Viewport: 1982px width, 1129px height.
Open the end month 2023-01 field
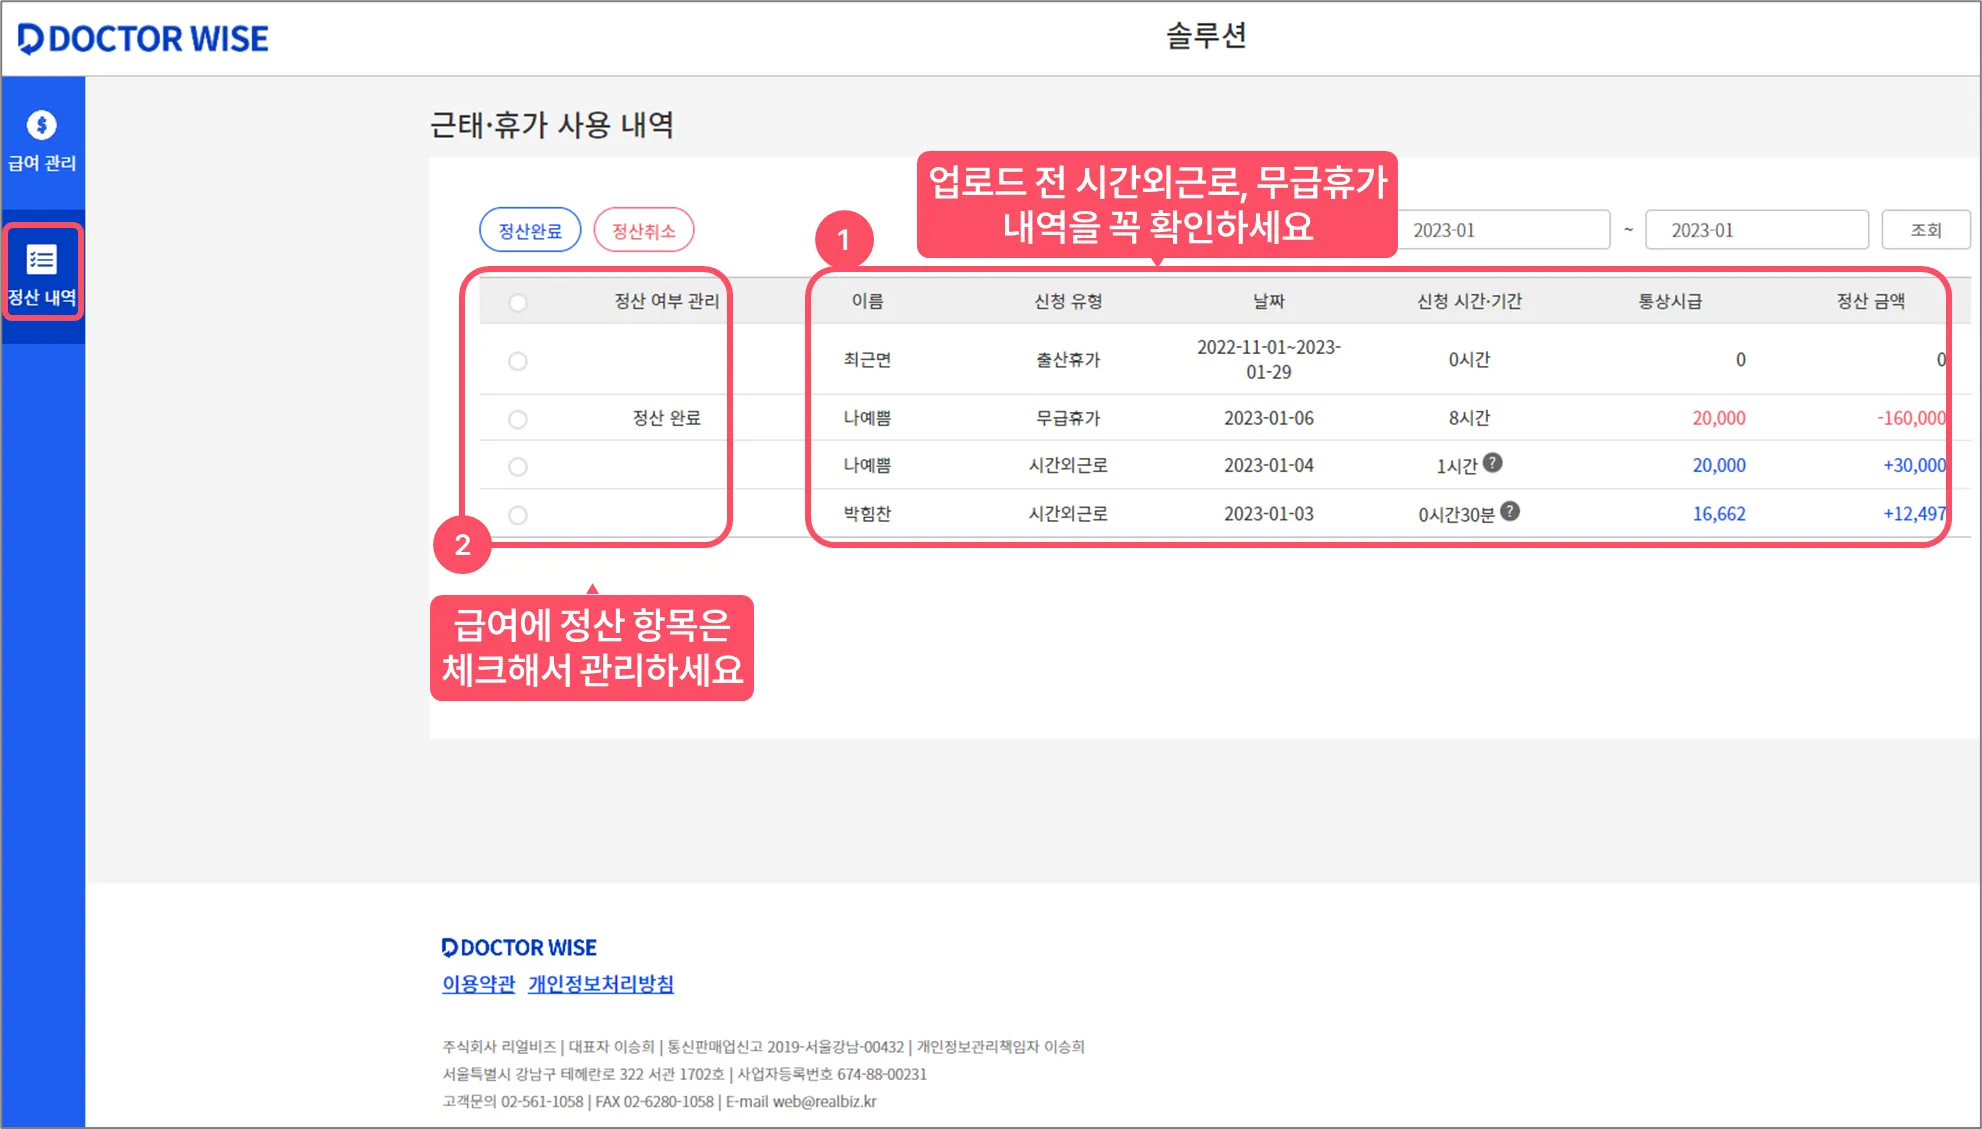tap(1755, 230)
